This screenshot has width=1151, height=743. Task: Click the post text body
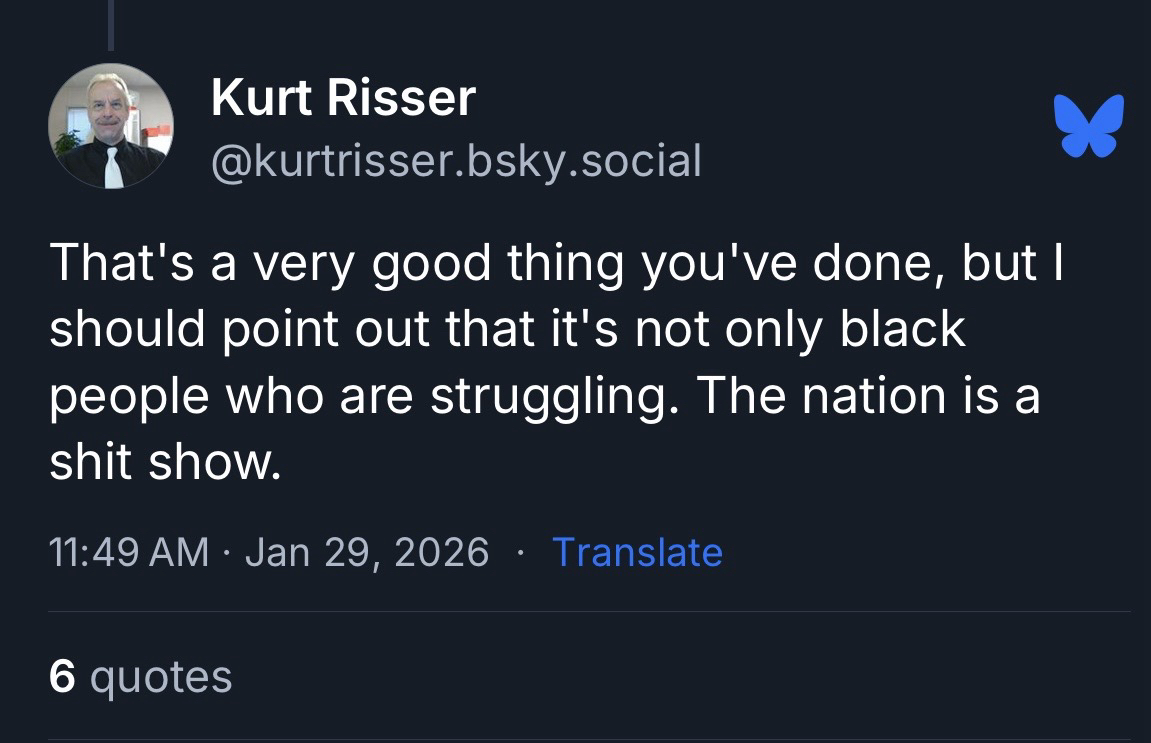[x=545, y=361]
